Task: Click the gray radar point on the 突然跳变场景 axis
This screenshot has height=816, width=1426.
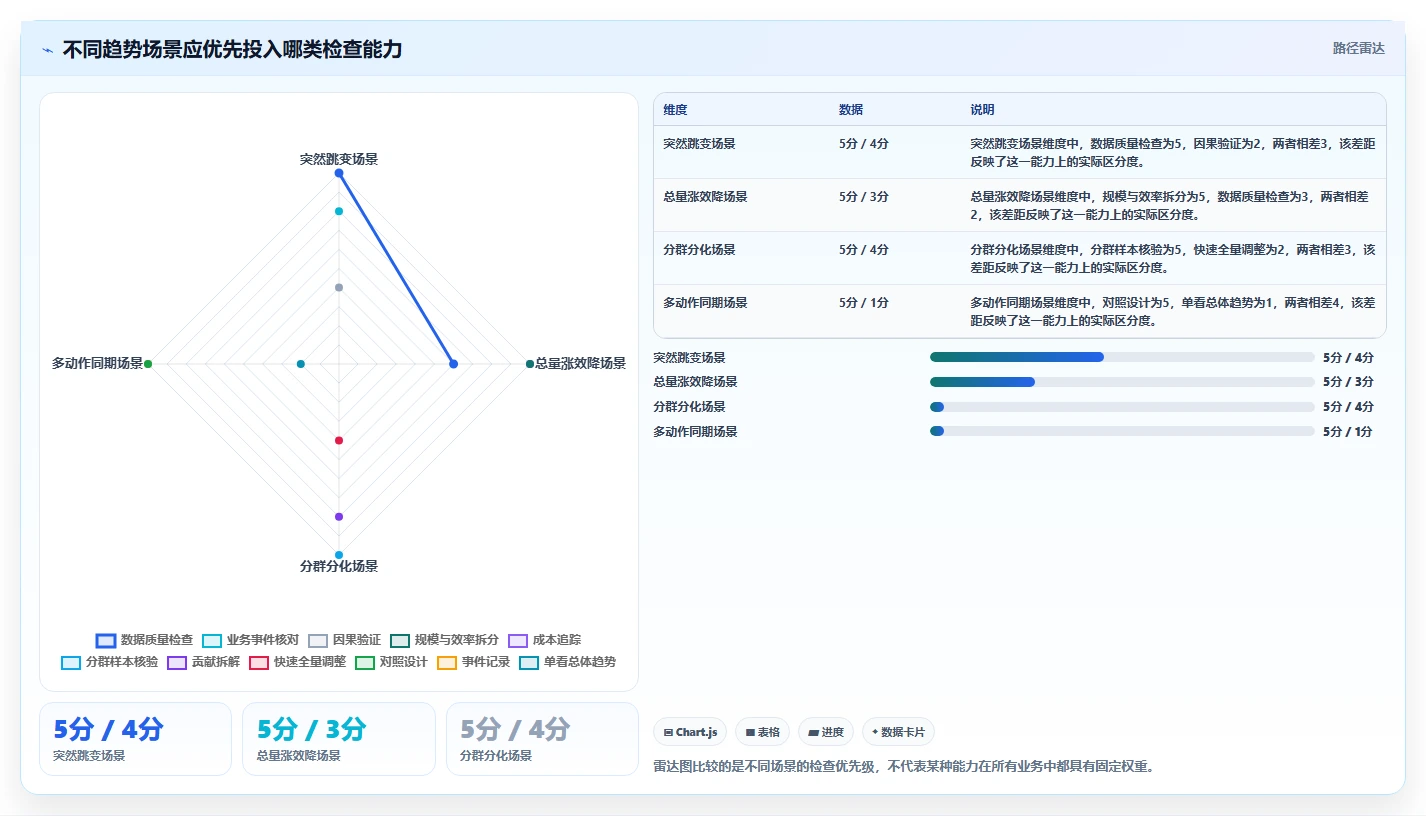Action: [x=339, y=288]
